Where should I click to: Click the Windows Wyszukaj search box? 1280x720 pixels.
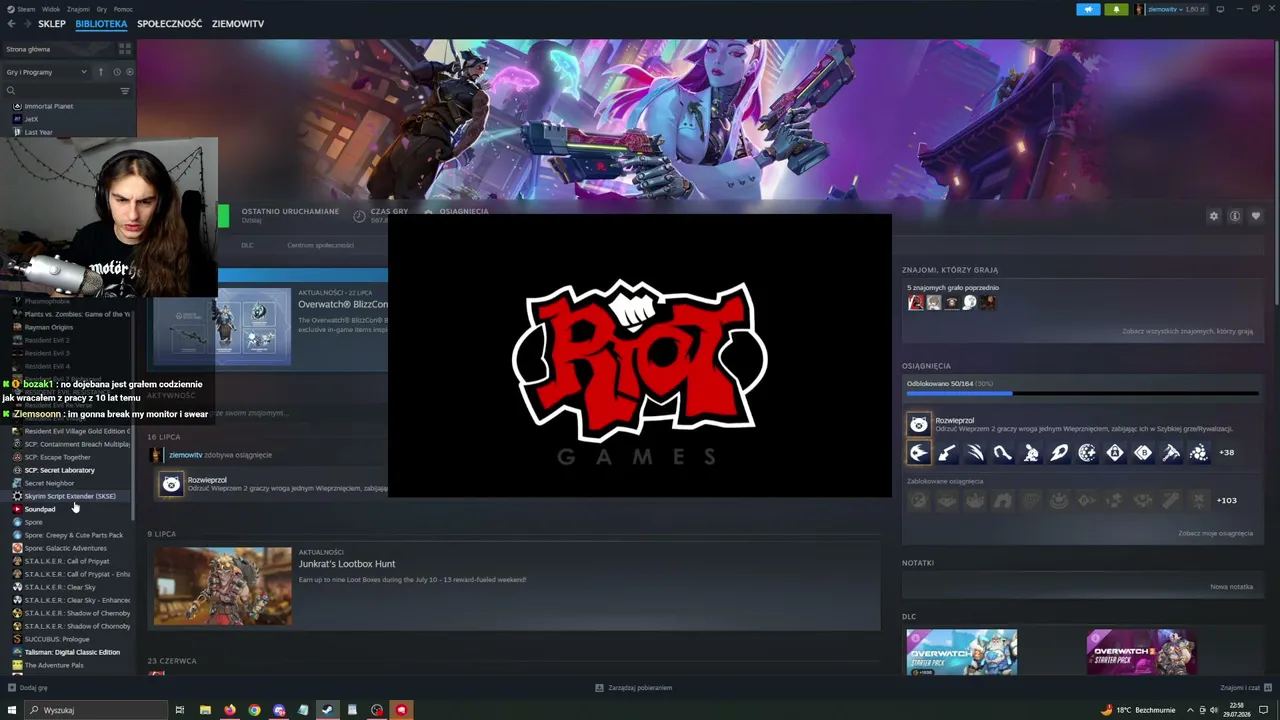pyautogui.click(x=96, y=710)
